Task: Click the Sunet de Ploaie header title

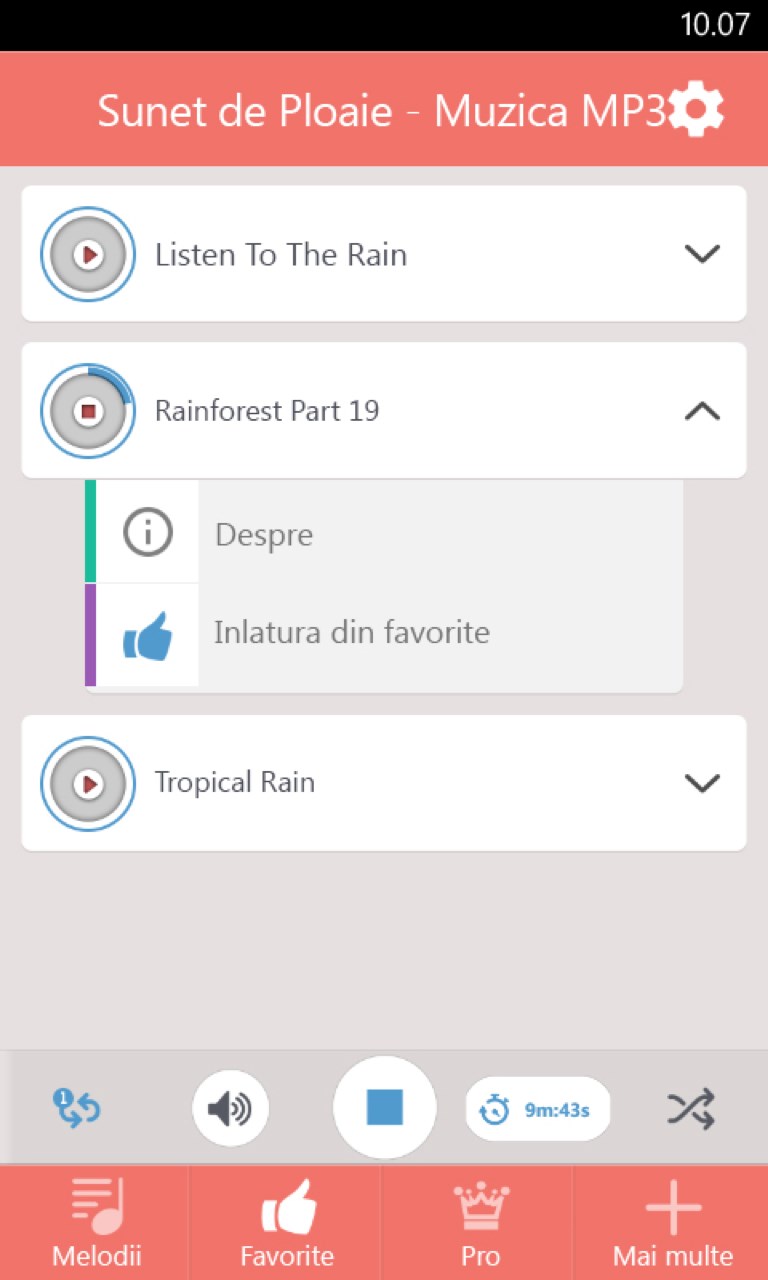Action: coord(382,111)
